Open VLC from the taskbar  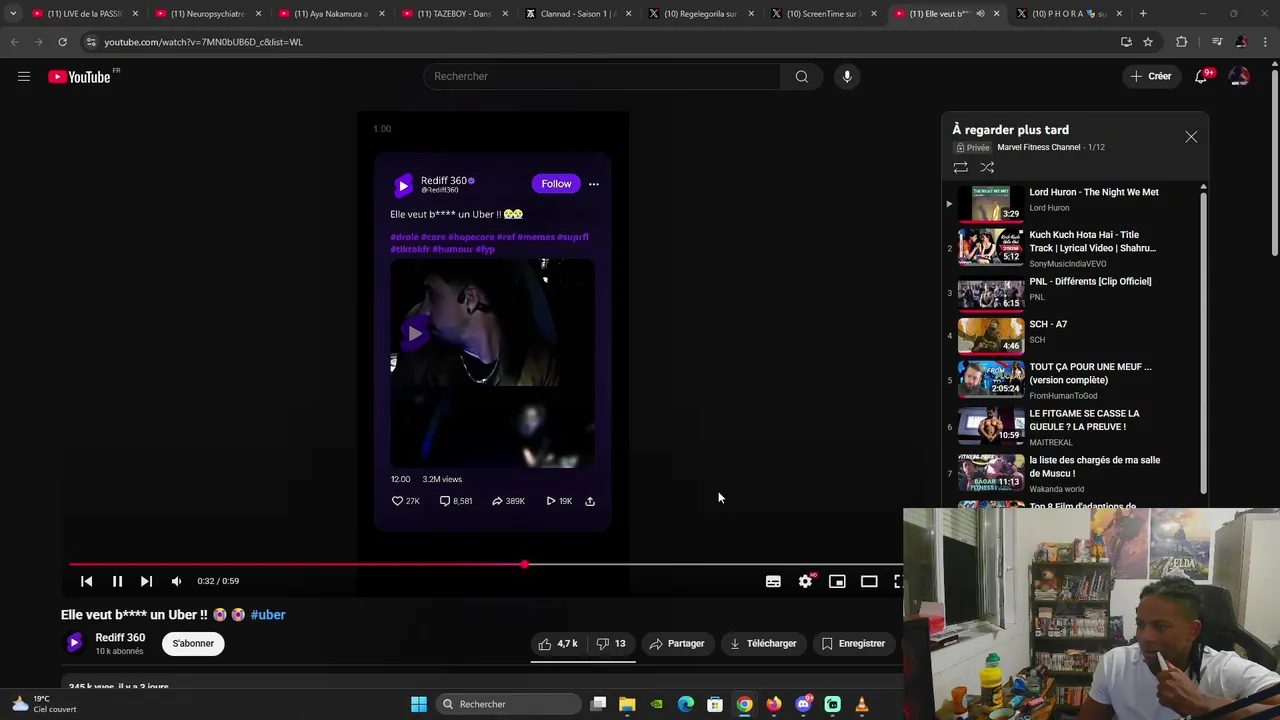862,704
